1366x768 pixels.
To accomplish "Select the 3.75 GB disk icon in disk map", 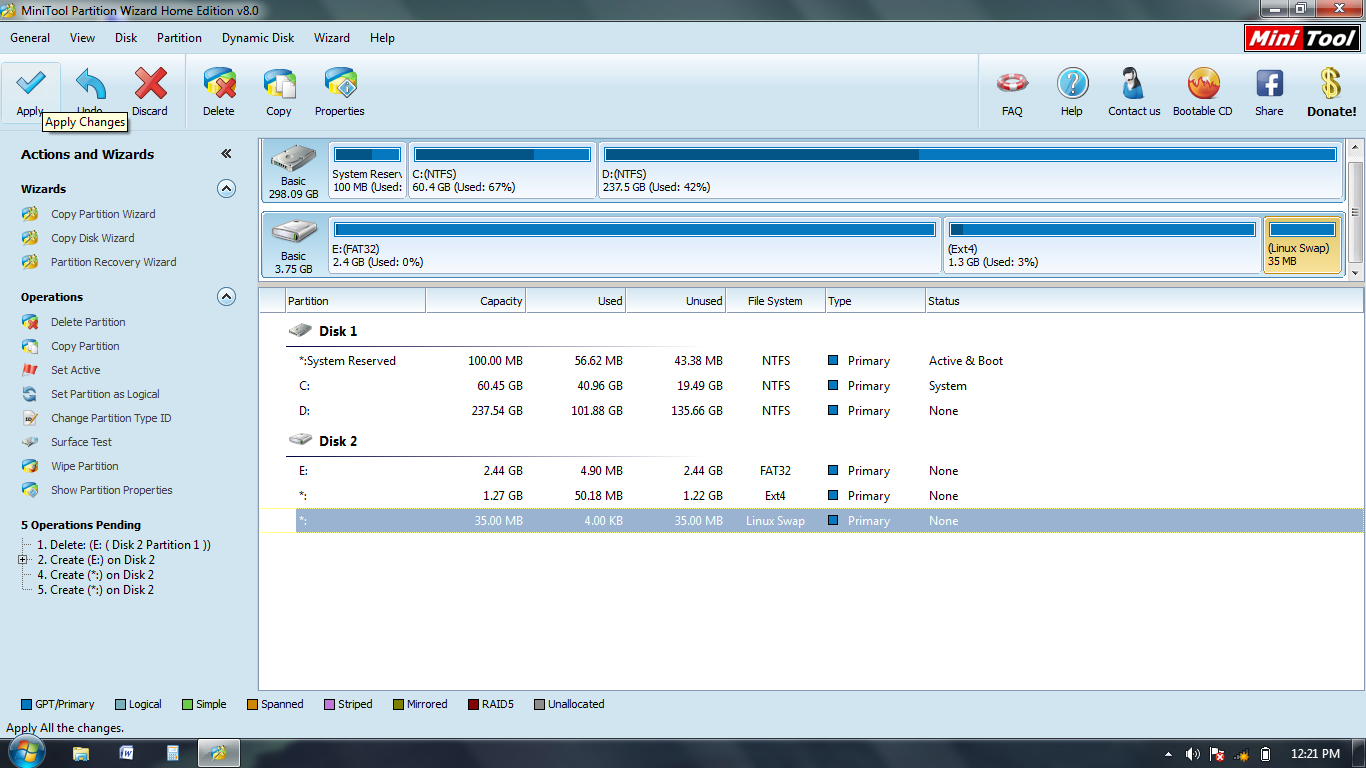I will (293, 233).
